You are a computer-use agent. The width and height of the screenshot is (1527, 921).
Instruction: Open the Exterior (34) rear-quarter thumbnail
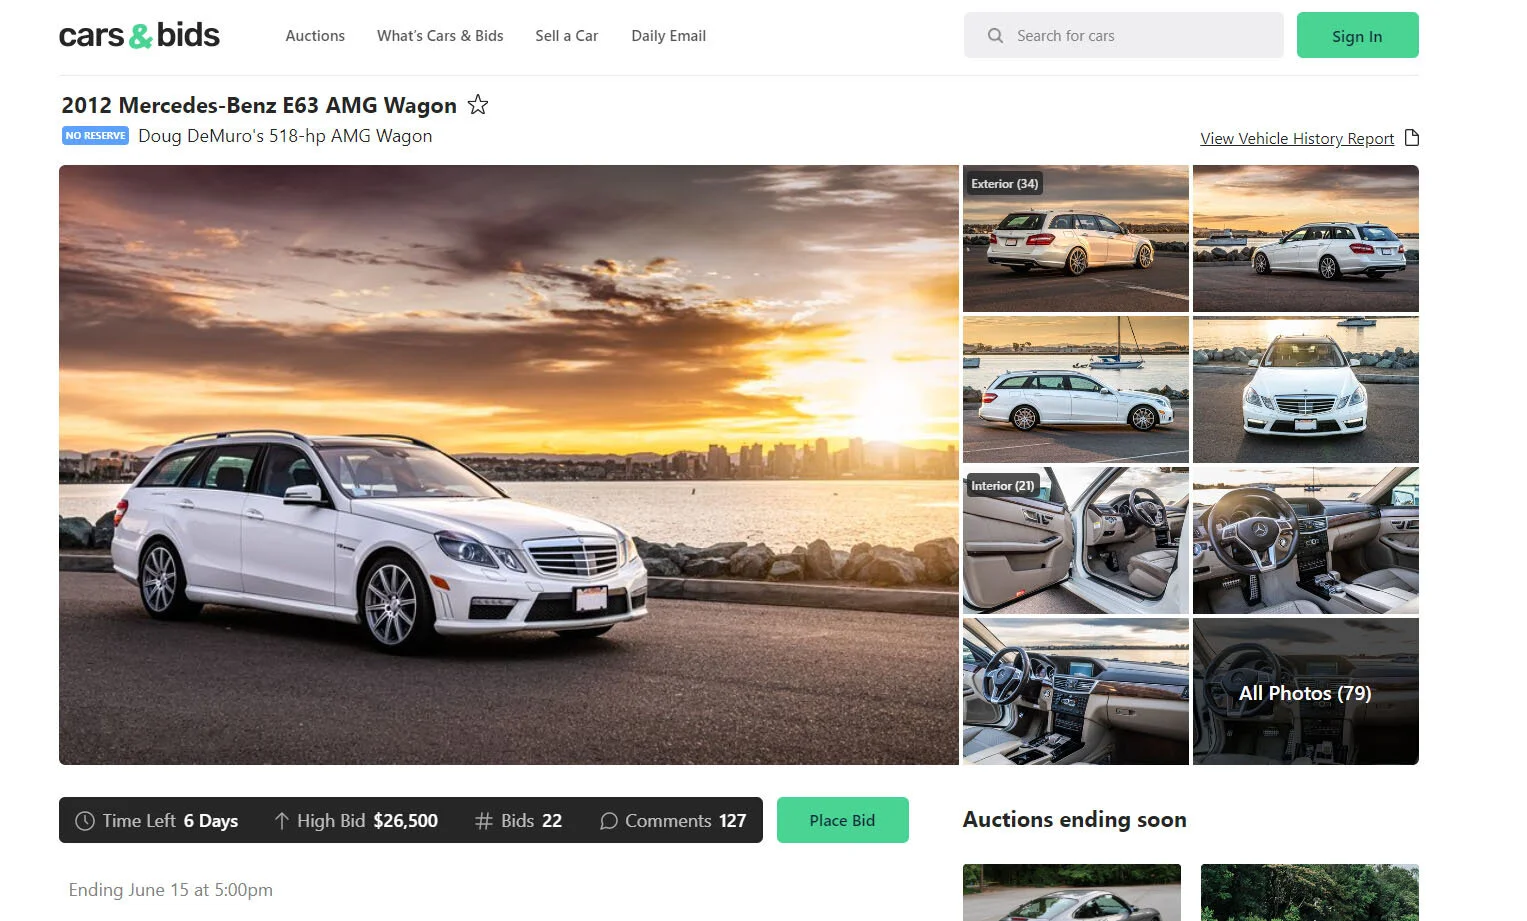click(1075, 239)
